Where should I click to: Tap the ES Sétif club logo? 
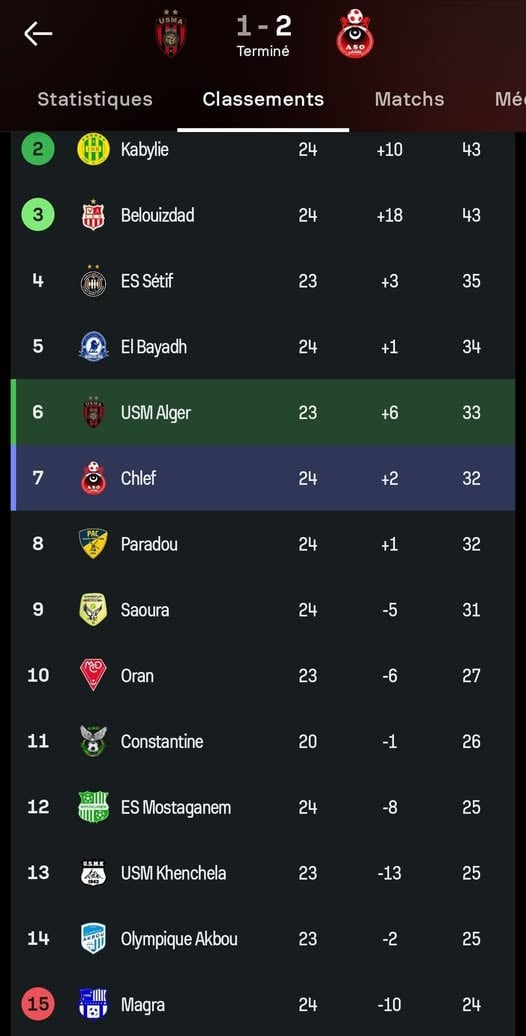click(93, 281)
